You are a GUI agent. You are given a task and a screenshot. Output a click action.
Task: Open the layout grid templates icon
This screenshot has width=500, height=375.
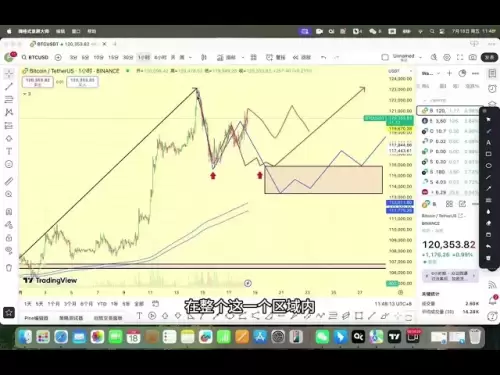point(253,57)
